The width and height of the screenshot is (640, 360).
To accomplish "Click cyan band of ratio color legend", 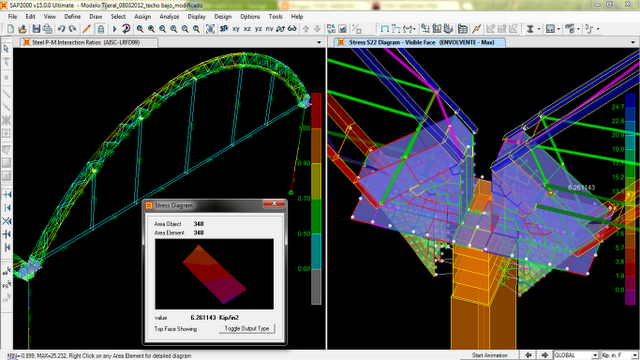I will [316, 251].
